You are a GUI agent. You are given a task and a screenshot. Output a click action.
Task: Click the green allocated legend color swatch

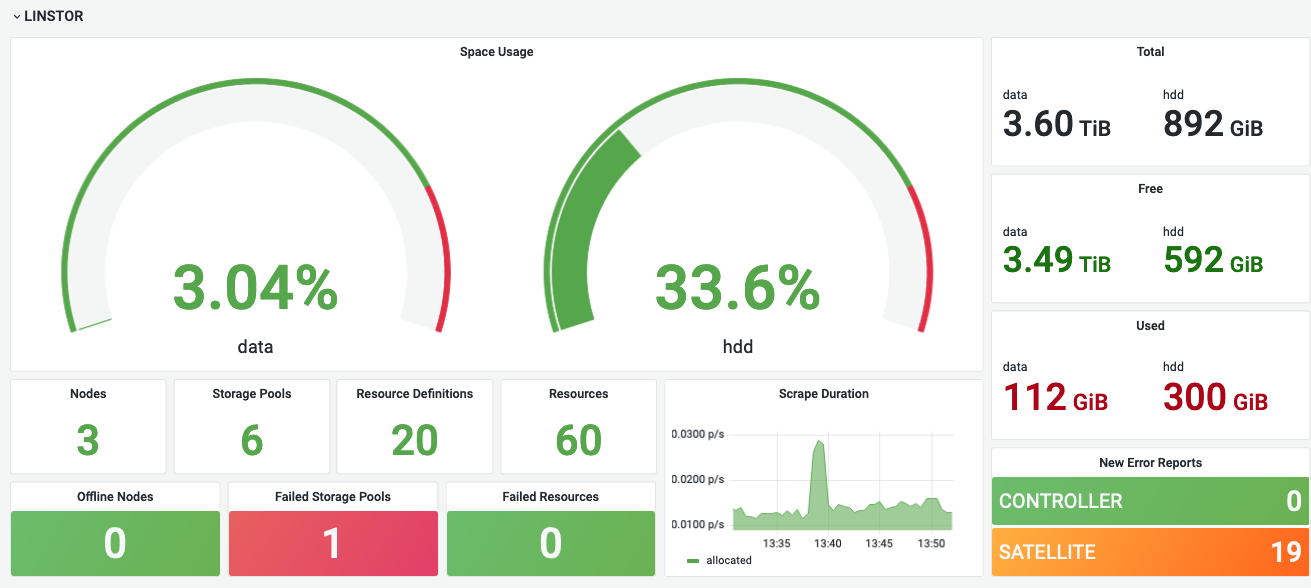click(x=693, y=561)
